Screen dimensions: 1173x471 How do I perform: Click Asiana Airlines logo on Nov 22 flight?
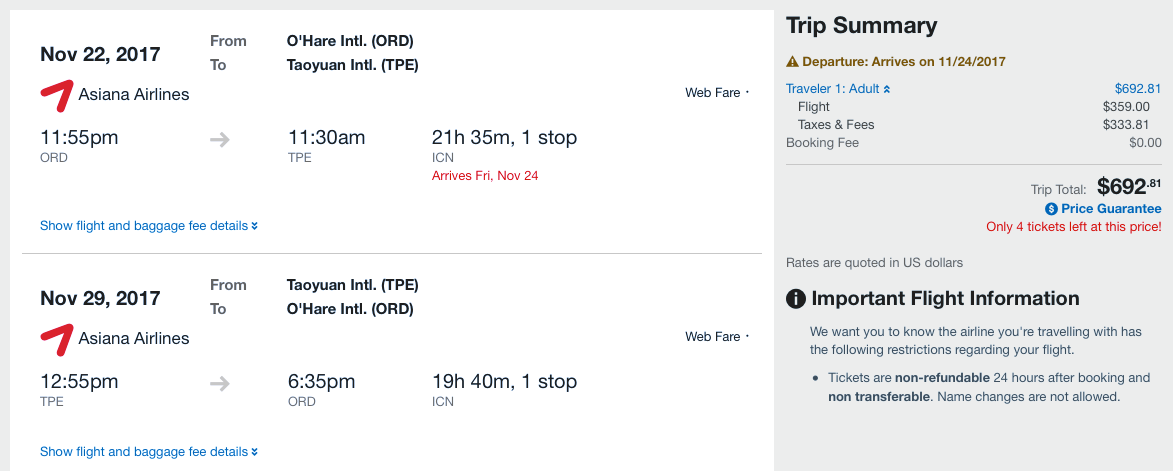[x=57, y=94]
